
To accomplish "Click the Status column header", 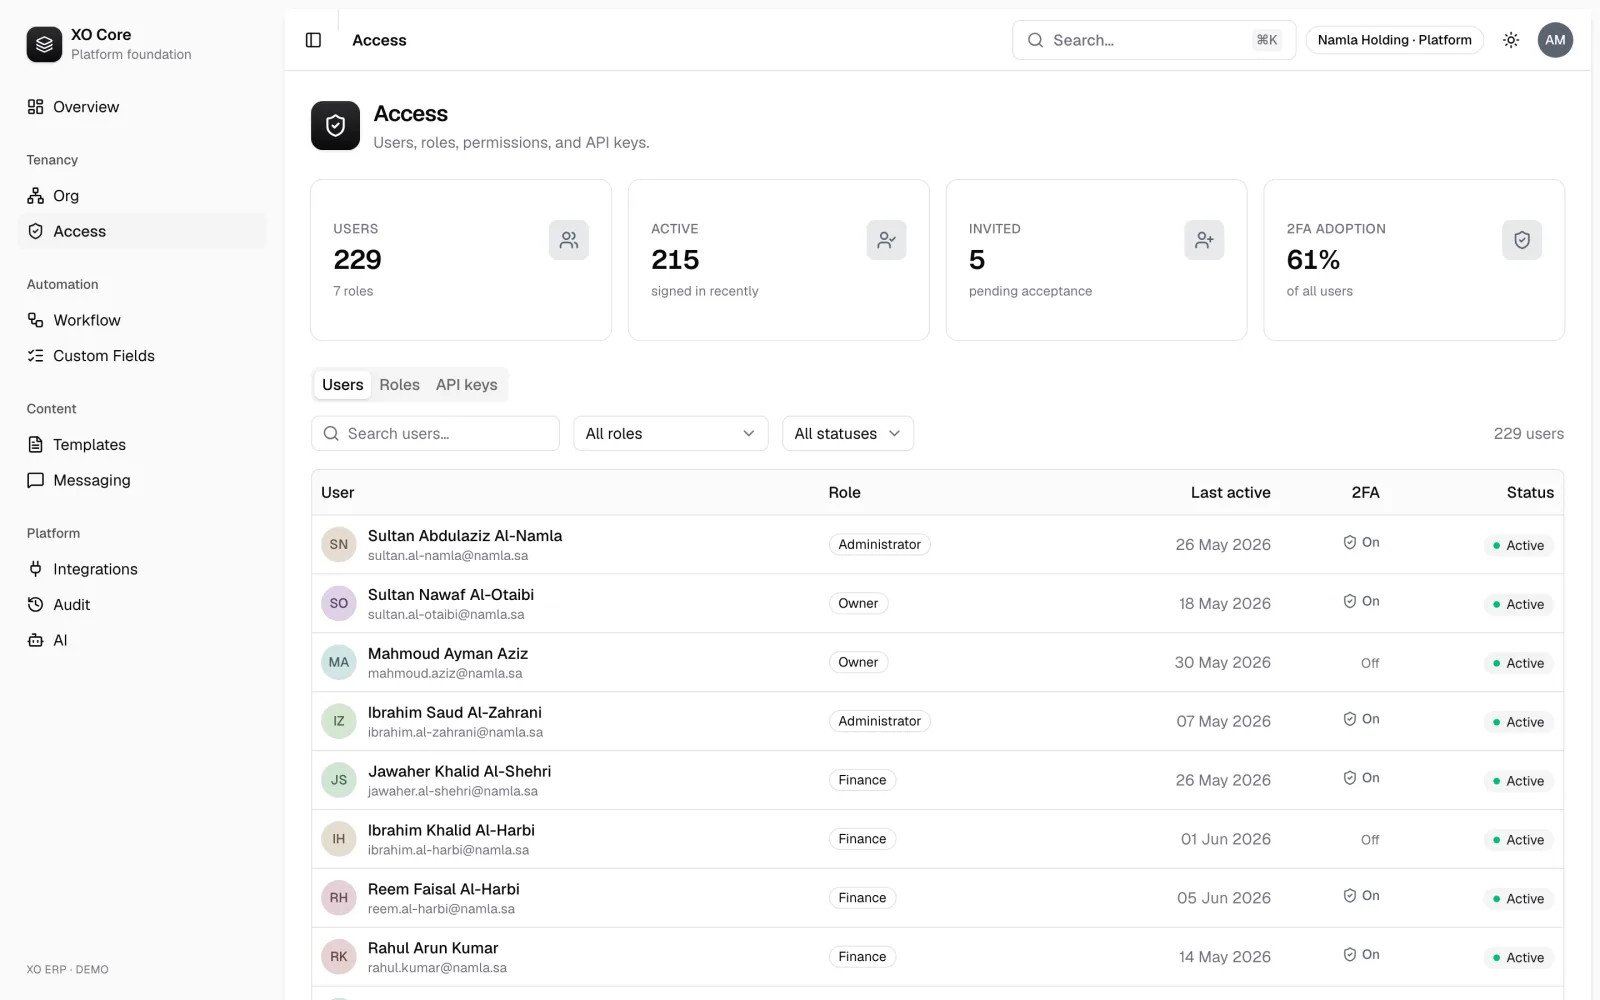I will 1530,492.
